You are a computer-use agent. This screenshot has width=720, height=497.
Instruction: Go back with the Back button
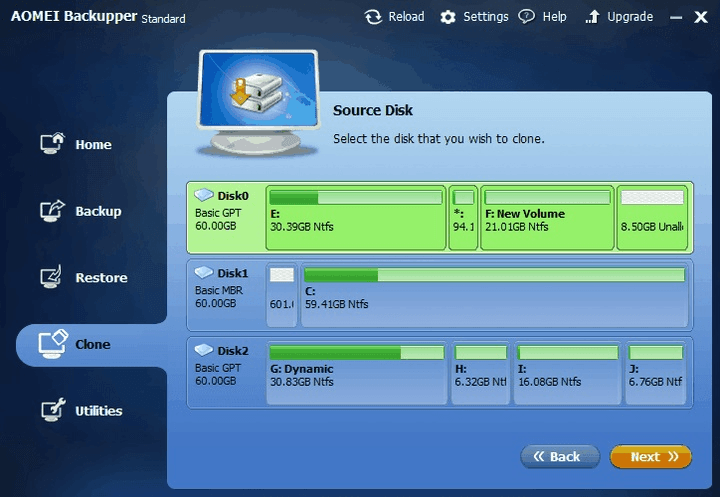pos(560,457)
